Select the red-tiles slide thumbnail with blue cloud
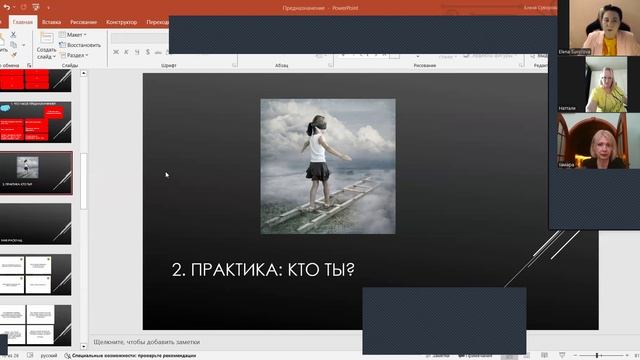Viewport: 640px width, 360px height. click(x=36, y=122)
